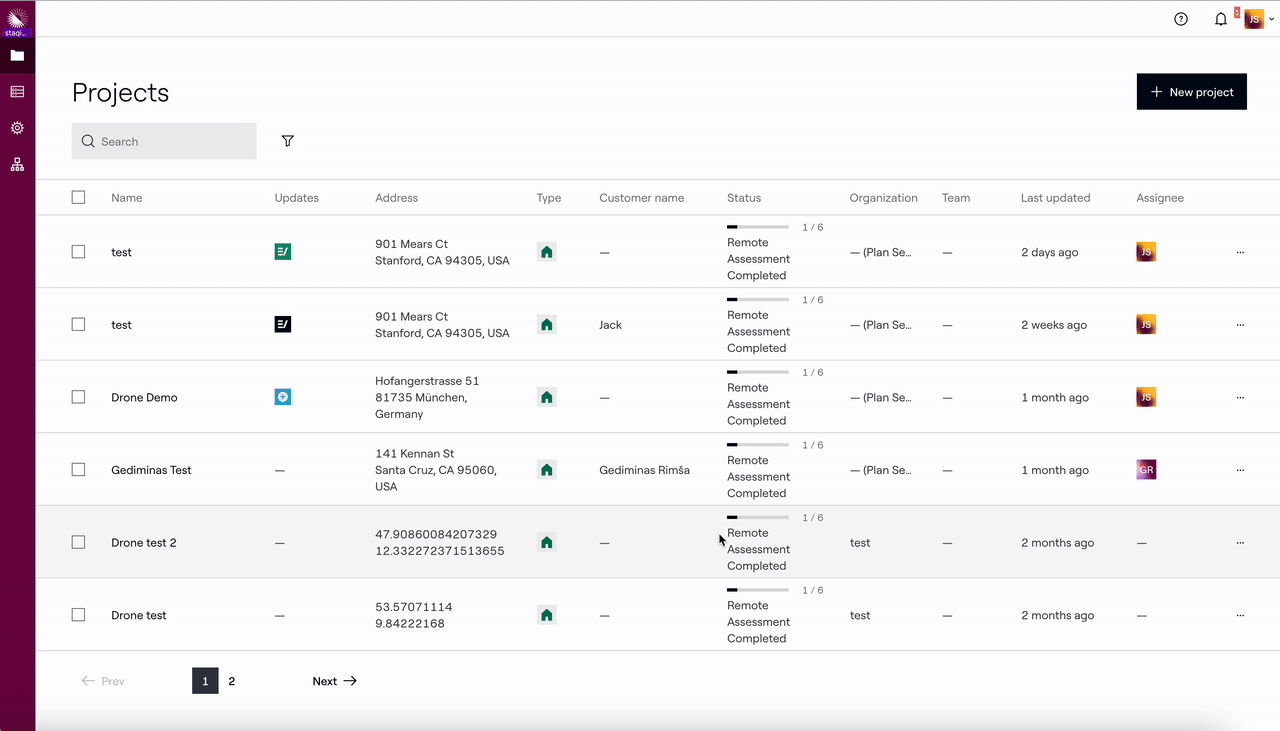Open the table list icon in the sidebar

17,92
